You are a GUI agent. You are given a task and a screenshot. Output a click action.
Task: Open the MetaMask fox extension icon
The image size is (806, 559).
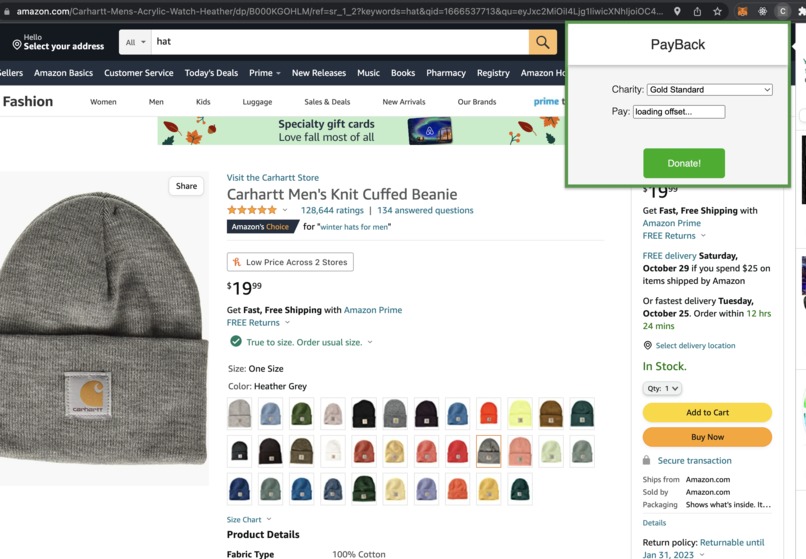[742, 11]
